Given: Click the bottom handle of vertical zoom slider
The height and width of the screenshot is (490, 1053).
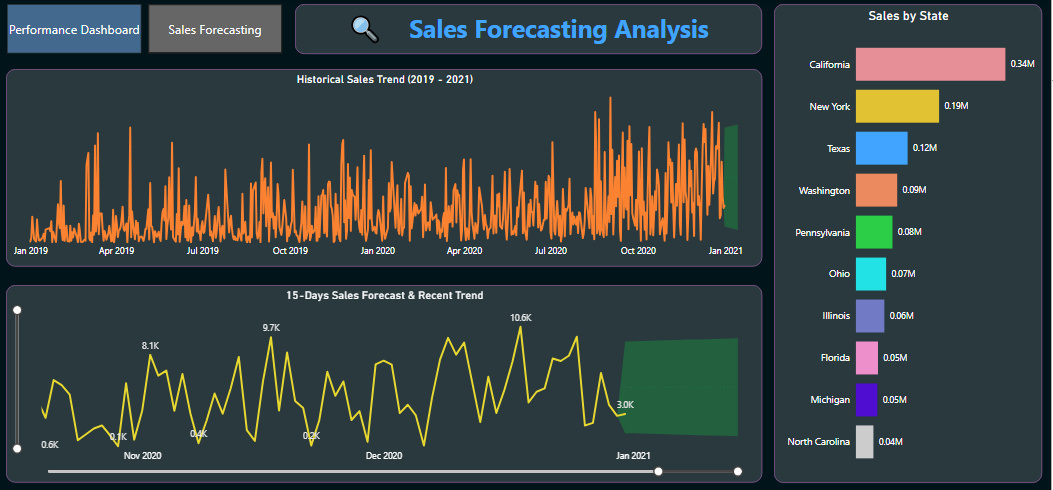Looking at the screenshot, I should (x=17, y=448).
